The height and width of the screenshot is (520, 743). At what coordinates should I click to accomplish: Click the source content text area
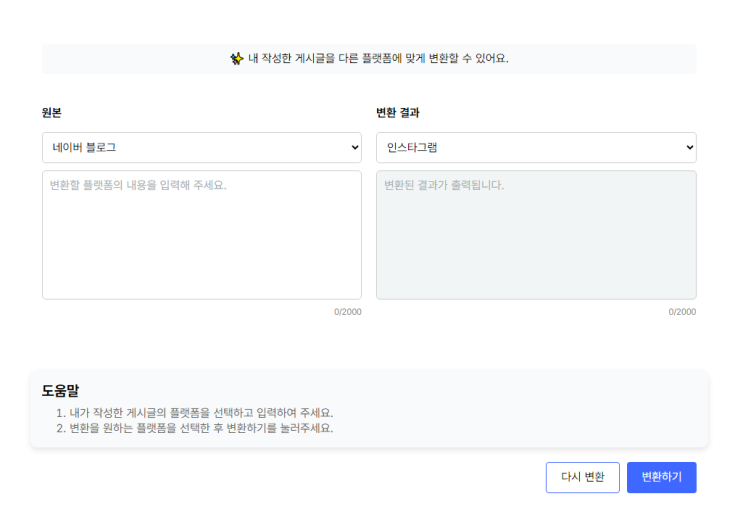point(202,235)
